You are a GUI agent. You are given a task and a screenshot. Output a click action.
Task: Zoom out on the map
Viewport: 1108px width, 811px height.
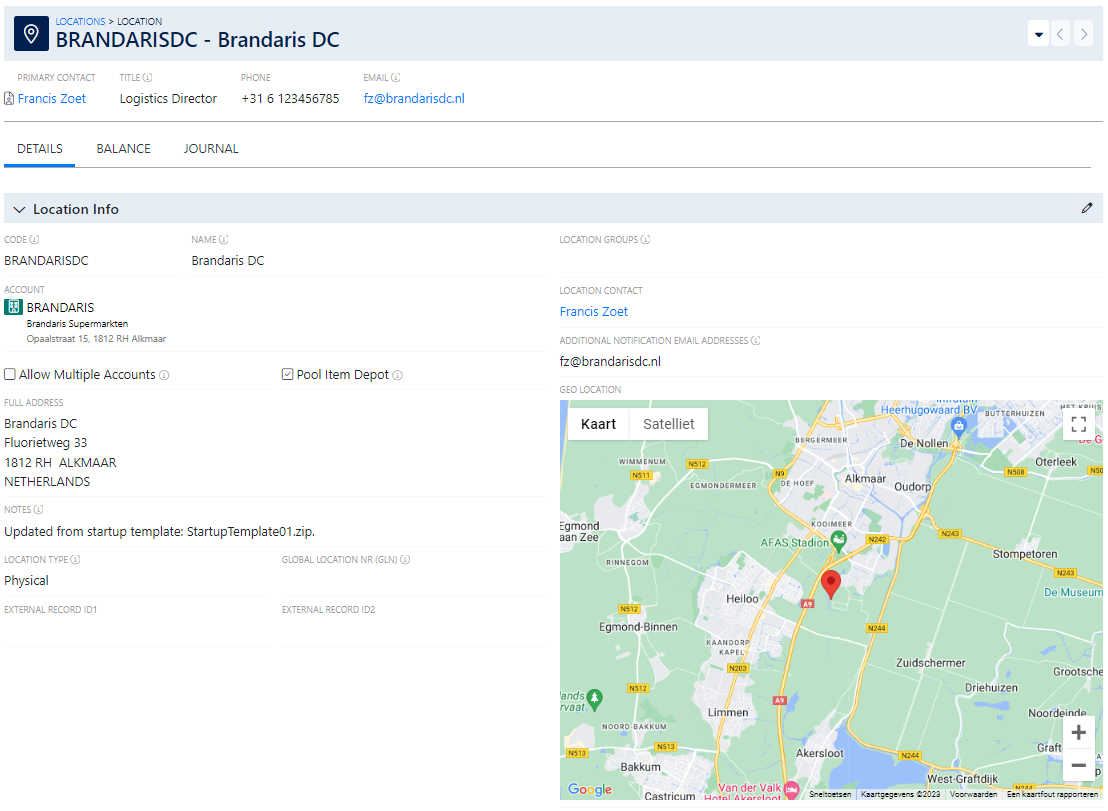coord(1078,765)
